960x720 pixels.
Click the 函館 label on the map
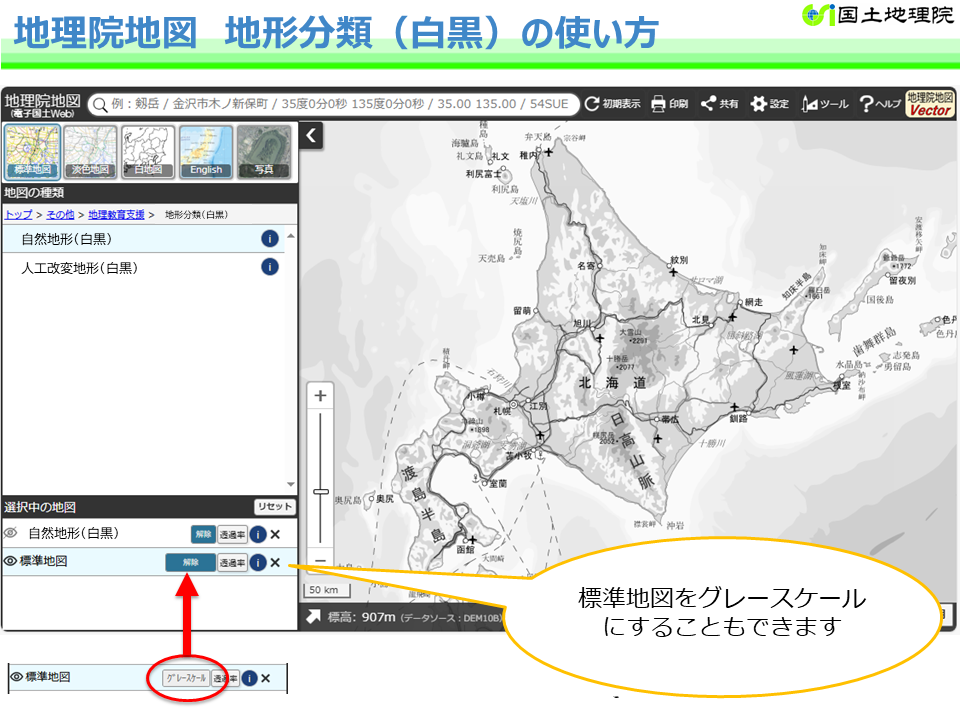(466, 550)
